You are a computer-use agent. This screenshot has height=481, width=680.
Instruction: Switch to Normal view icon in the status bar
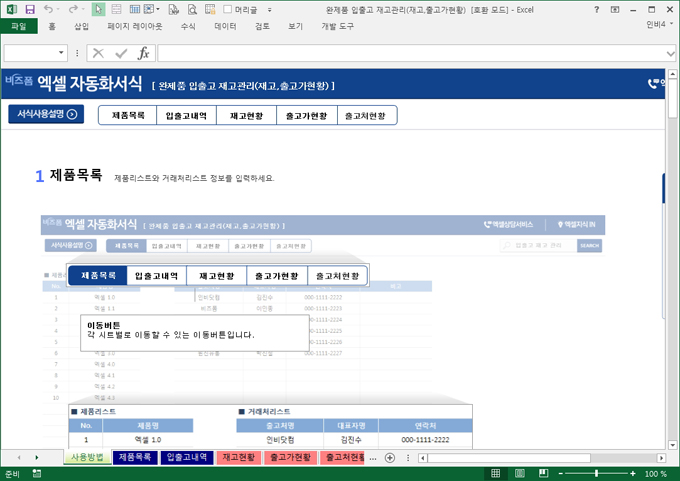(x=495, y=473)
